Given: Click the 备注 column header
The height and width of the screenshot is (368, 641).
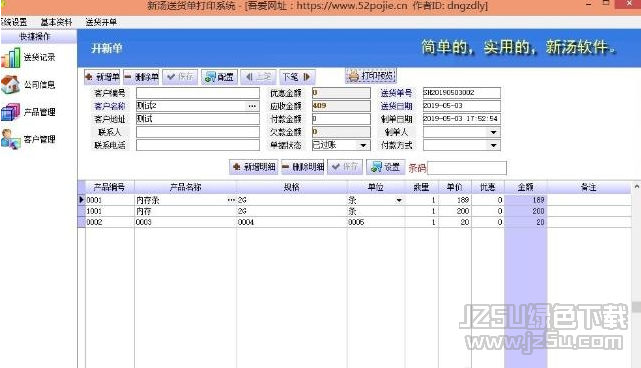Looking at the screenshot, I should (589, 187).
